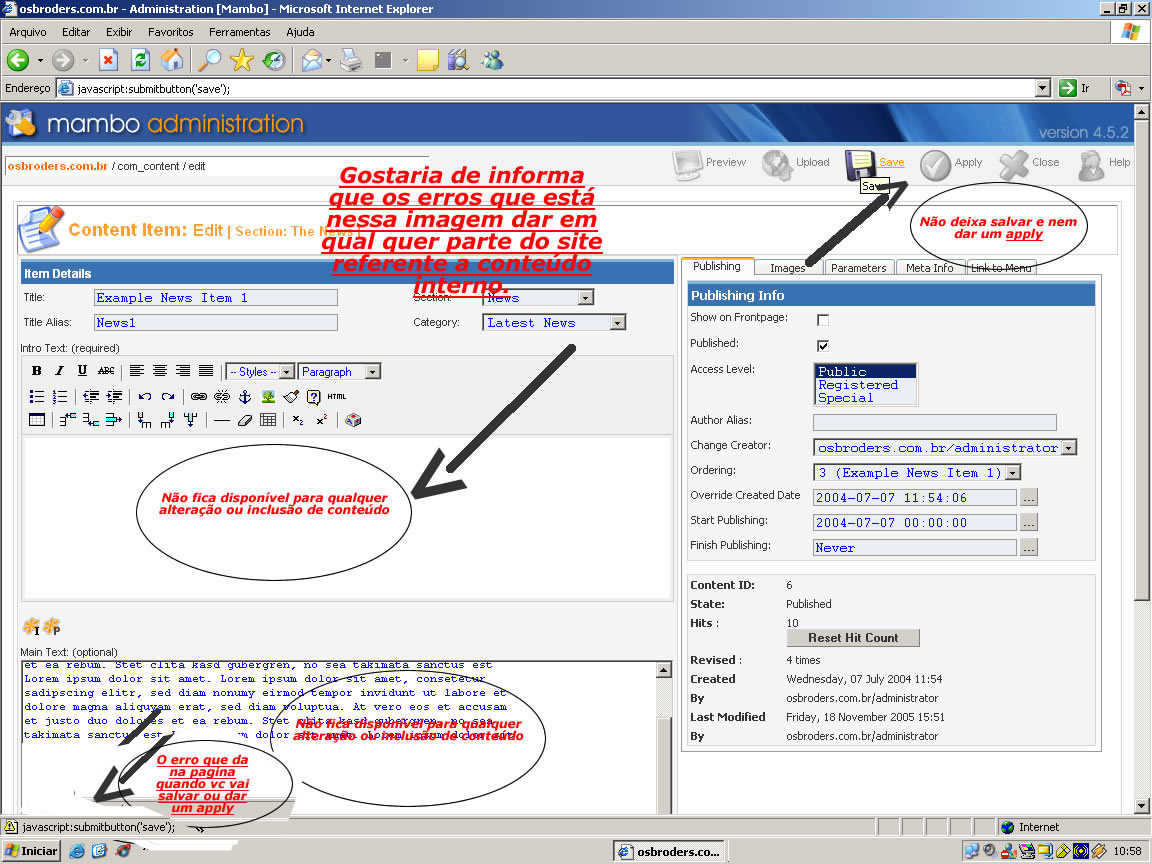Click the Preview toolbar button

coord(710,164)
